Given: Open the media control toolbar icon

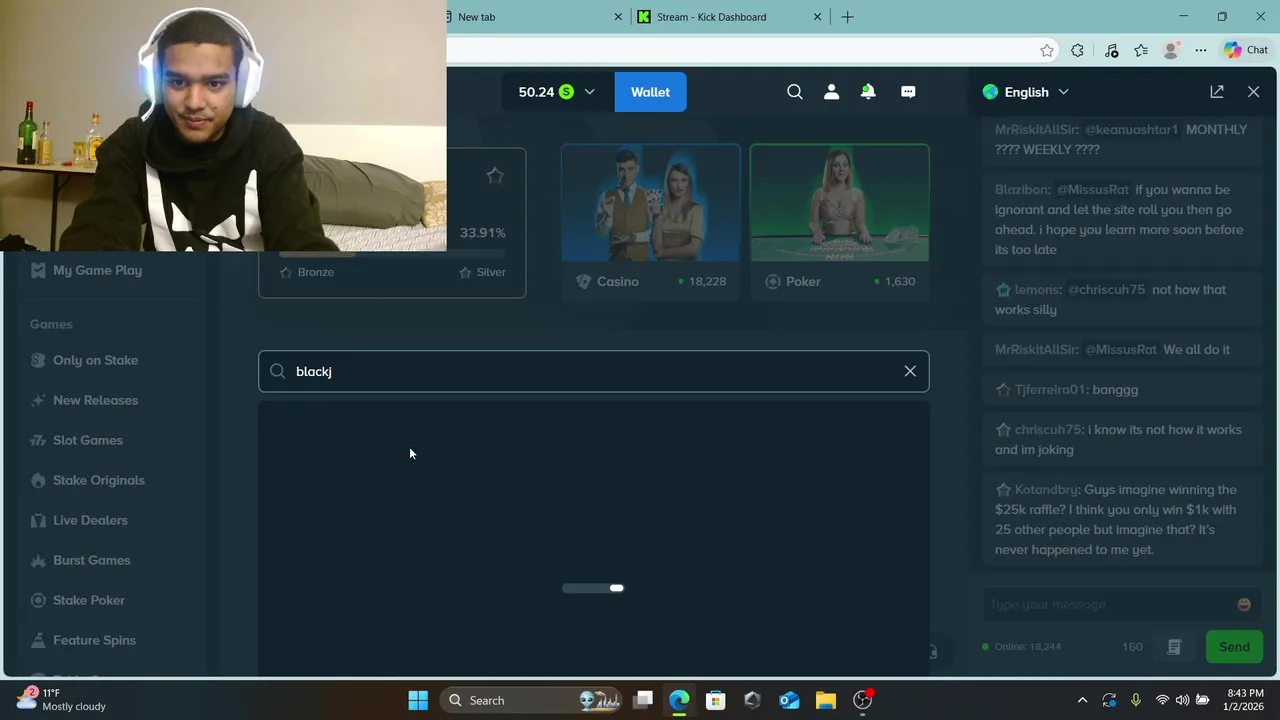Looking at the screenshot, I should 1111,50.
